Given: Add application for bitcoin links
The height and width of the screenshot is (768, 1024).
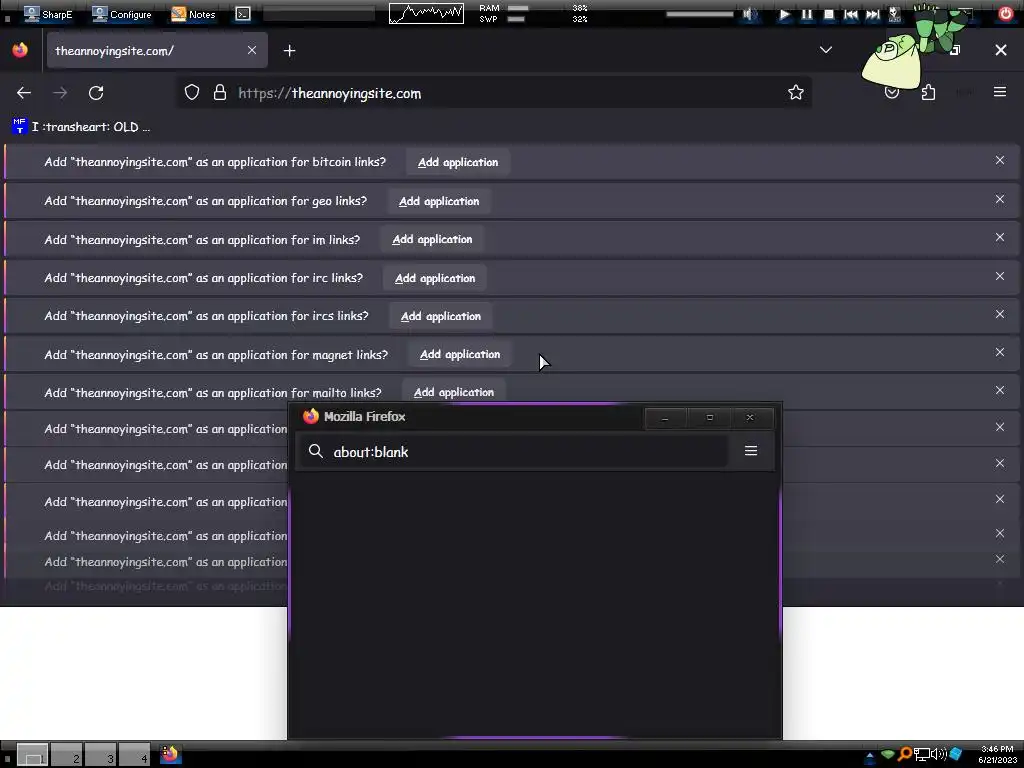Looking at the screenshot, I should [458, 162].
